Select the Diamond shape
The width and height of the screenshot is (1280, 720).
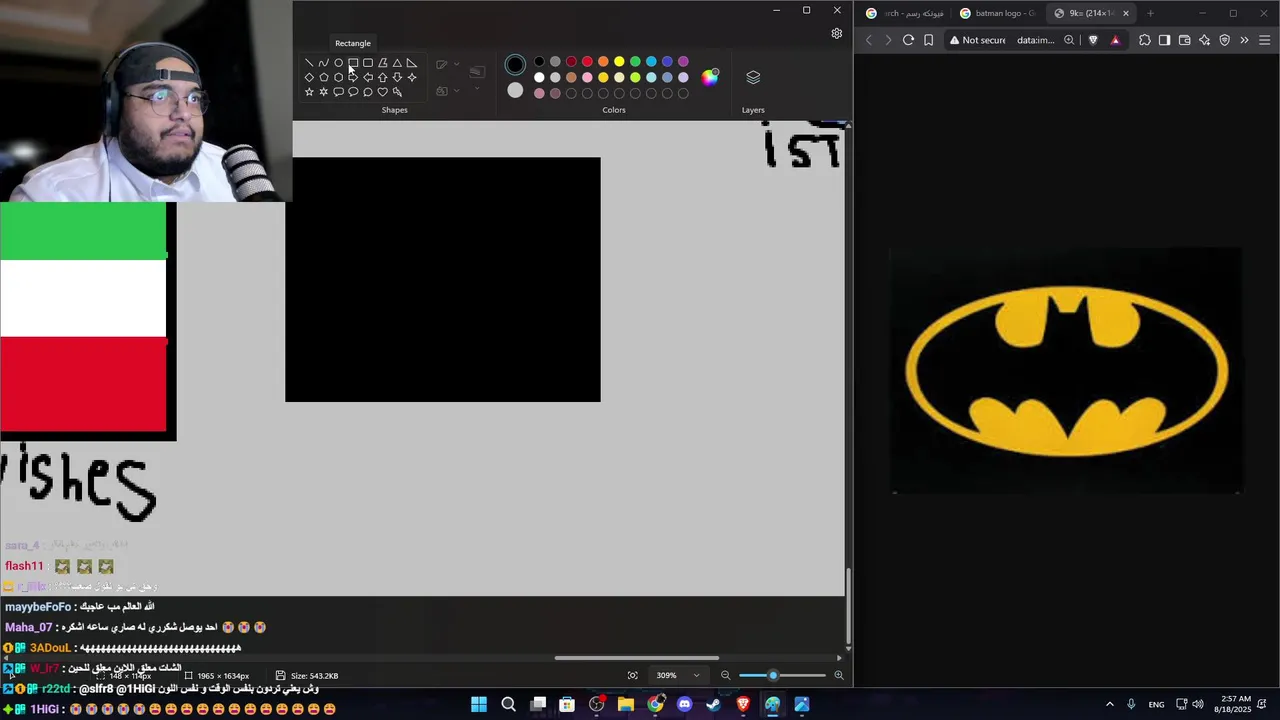[309, 77]
